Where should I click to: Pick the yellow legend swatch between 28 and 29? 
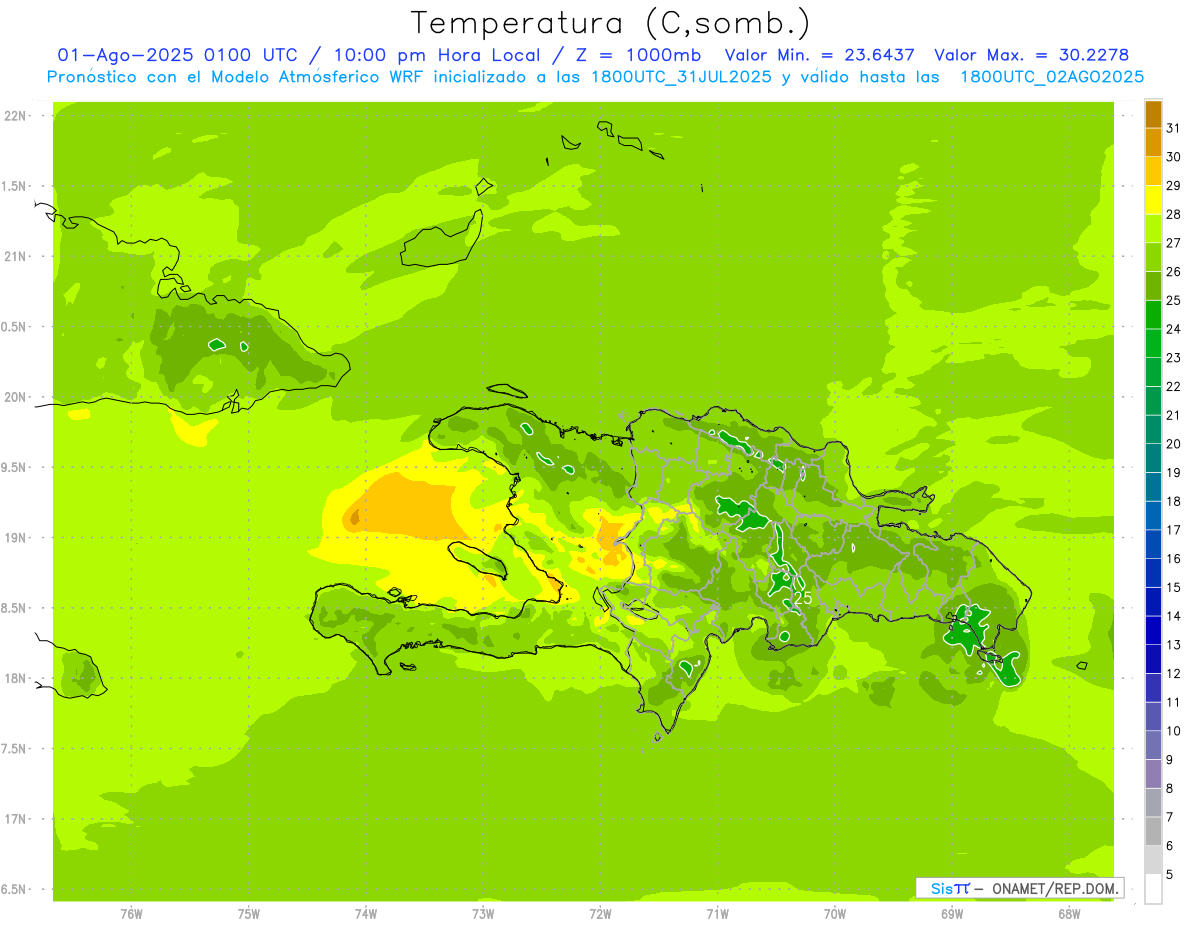pyautogui.click(x=1153, y=200)
